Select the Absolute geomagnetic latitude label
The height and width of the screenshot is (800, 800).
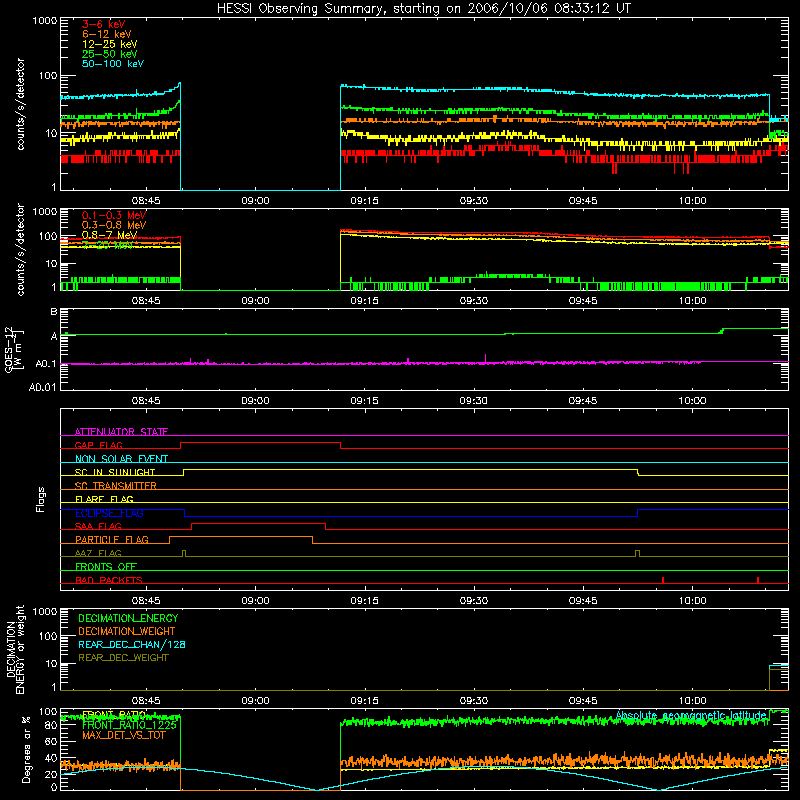click(x=691, y=715)
